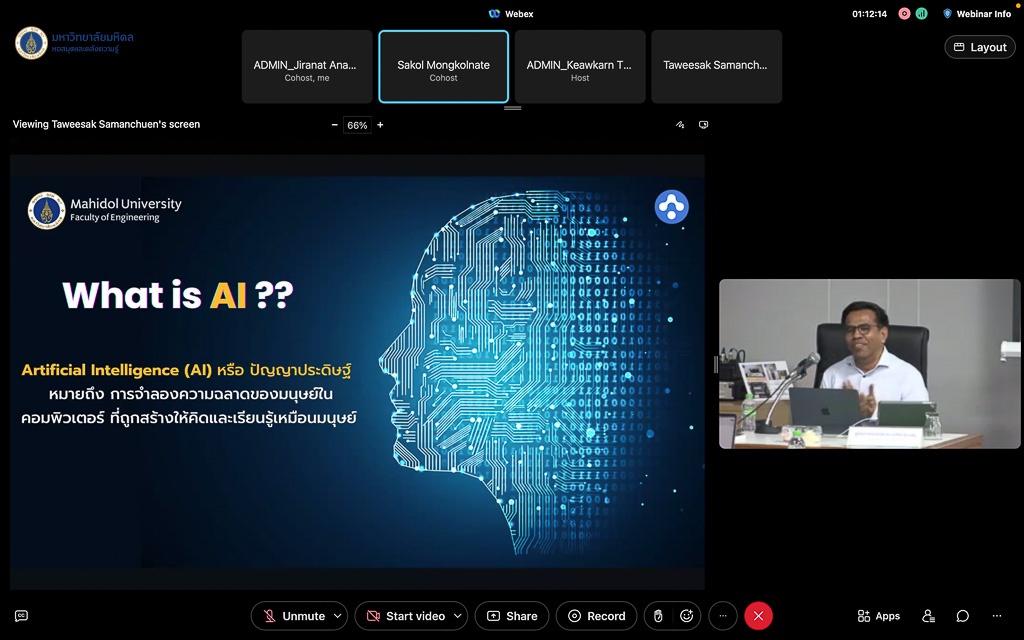Click the recording indicator icon

pyautogui.click(x=904, y=14)
